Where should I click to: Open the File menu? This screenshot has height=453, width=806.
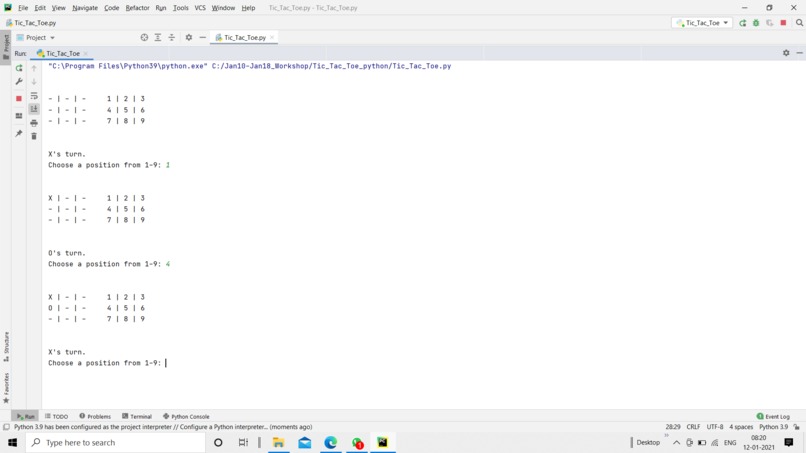pos(23,8)
